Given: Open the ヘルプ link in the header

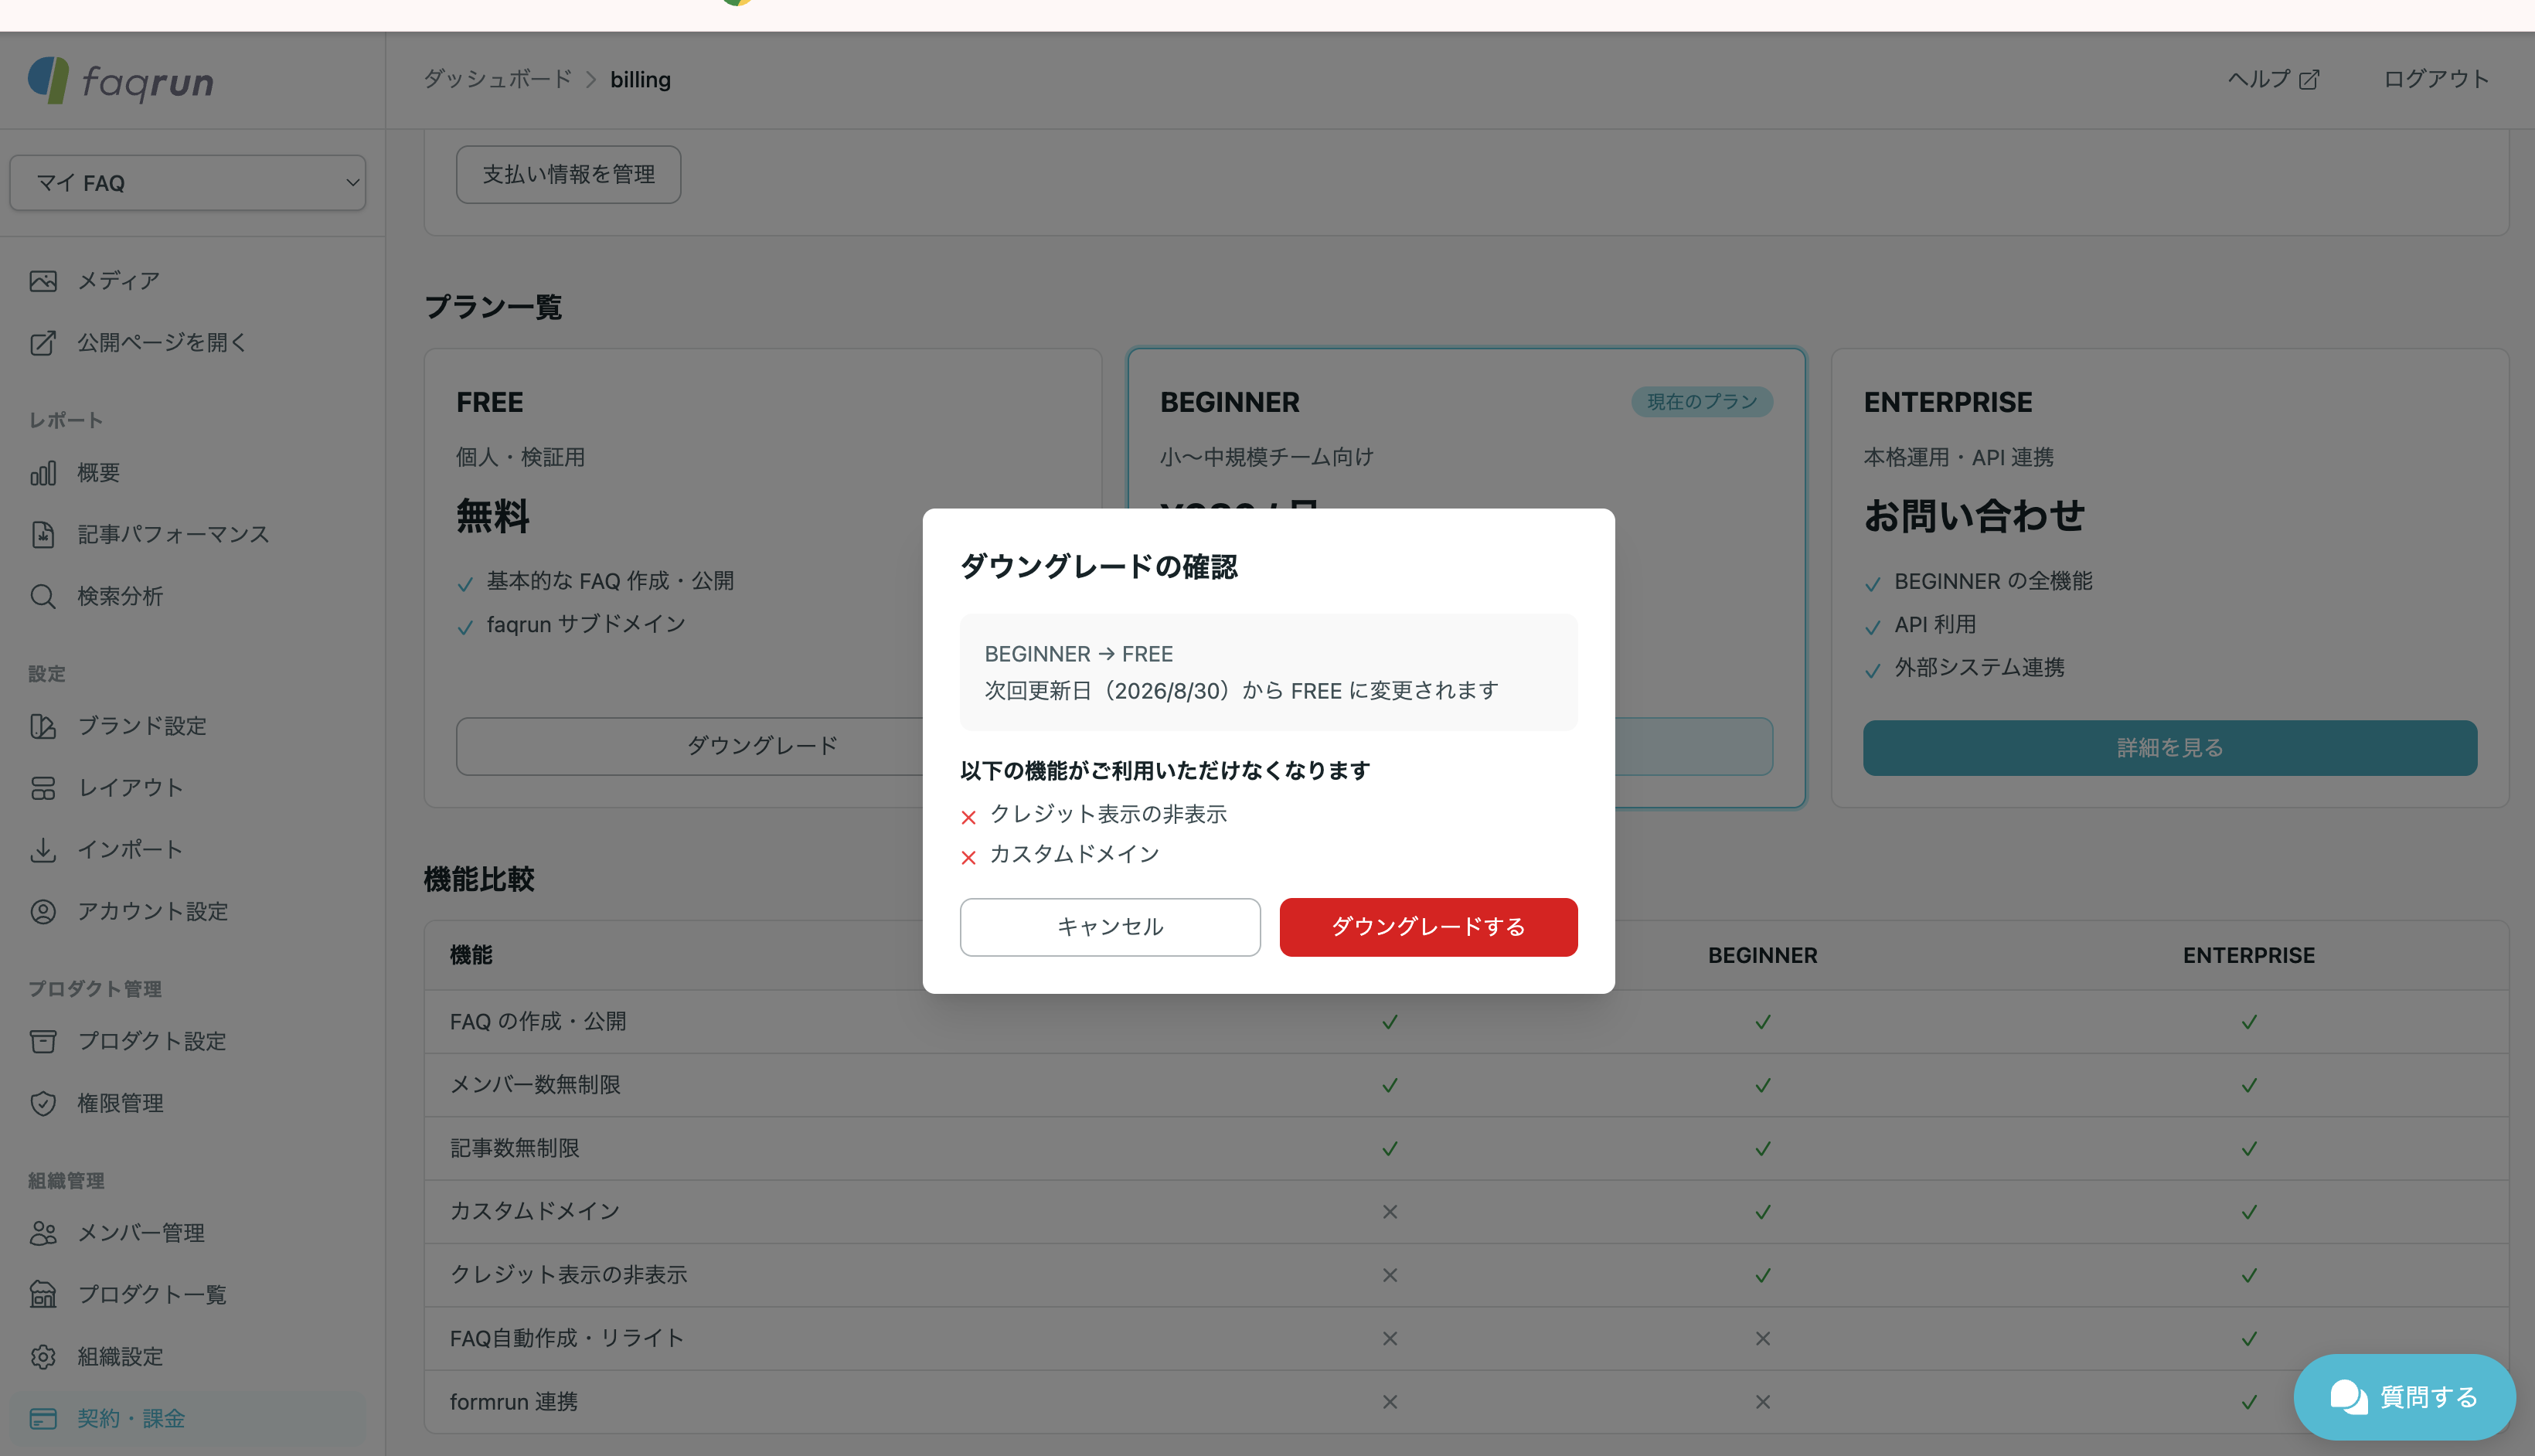Looking at the screenshot, I should point(2273,80).
